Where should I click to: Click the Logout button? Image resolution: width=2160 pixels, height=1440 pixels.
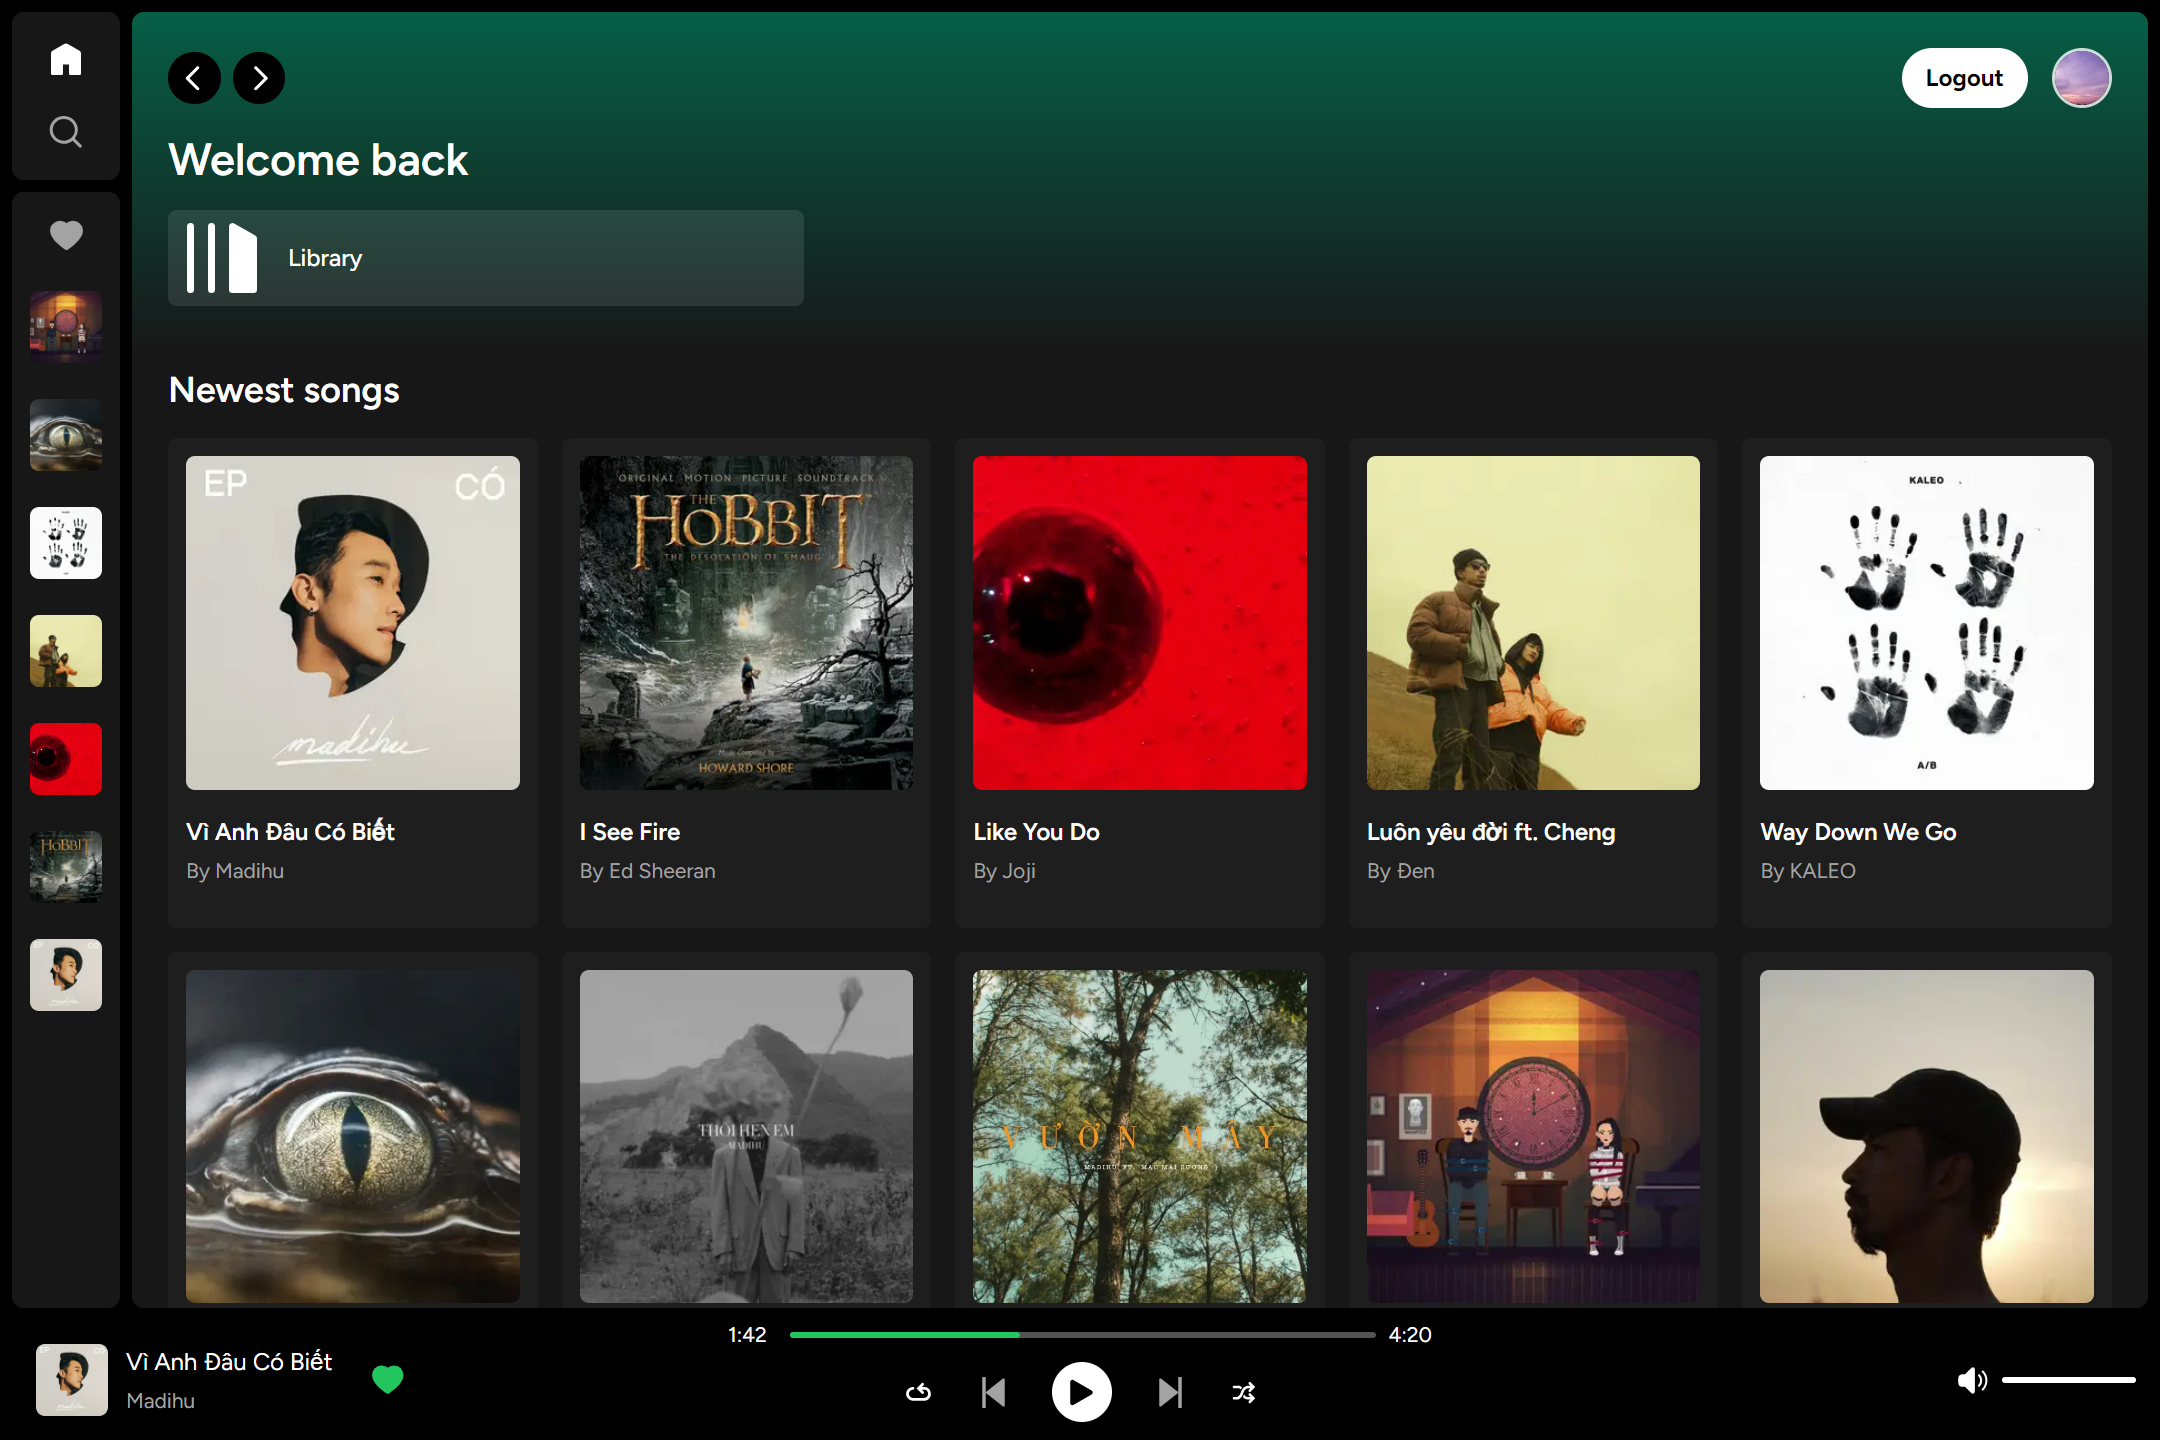1963,77
